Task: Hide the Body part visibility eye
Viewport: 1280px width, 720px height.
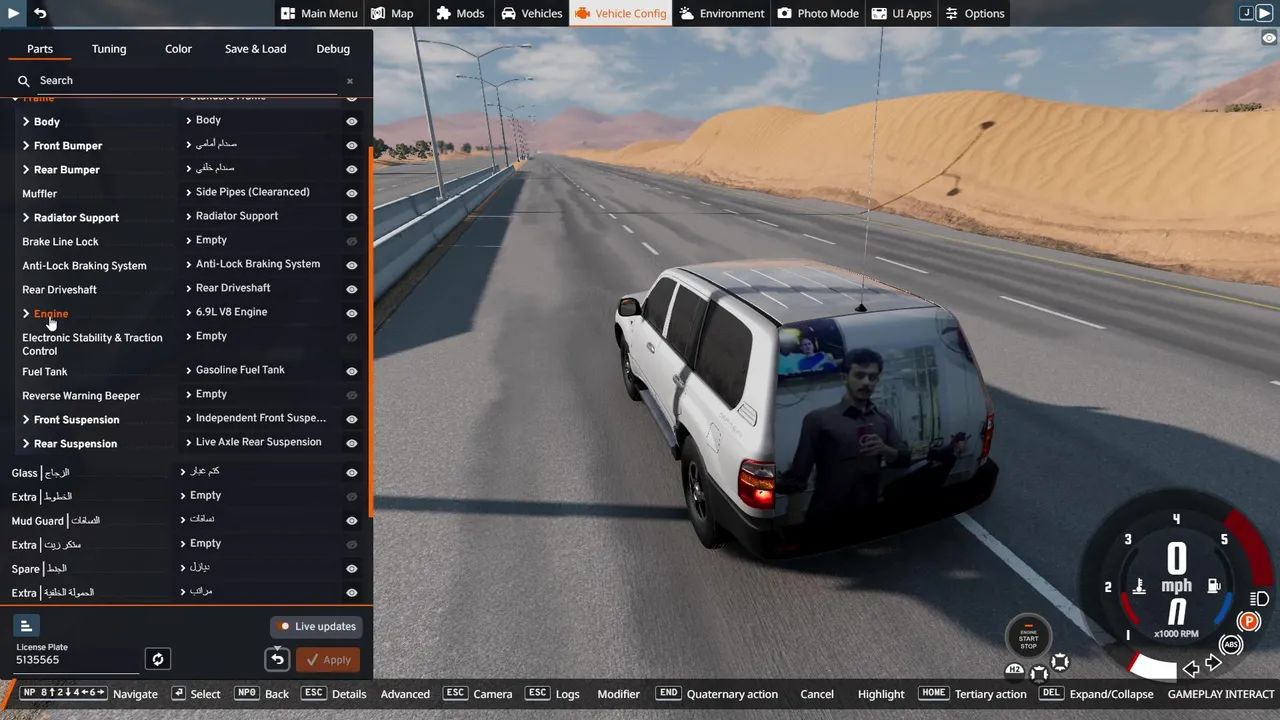Action: pyautogui.click(x=352, y=120)
